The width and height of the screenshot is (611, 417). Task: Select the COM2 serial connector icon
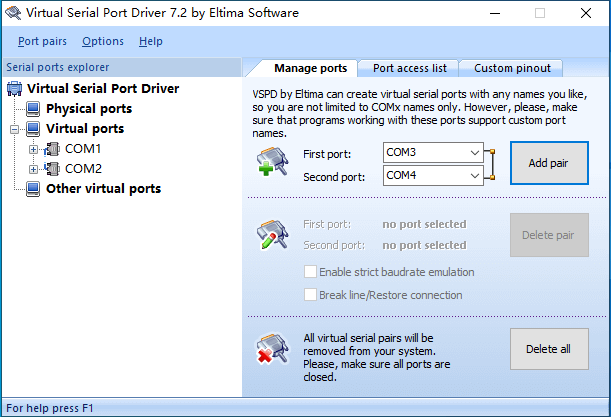(x=52, y=169)
